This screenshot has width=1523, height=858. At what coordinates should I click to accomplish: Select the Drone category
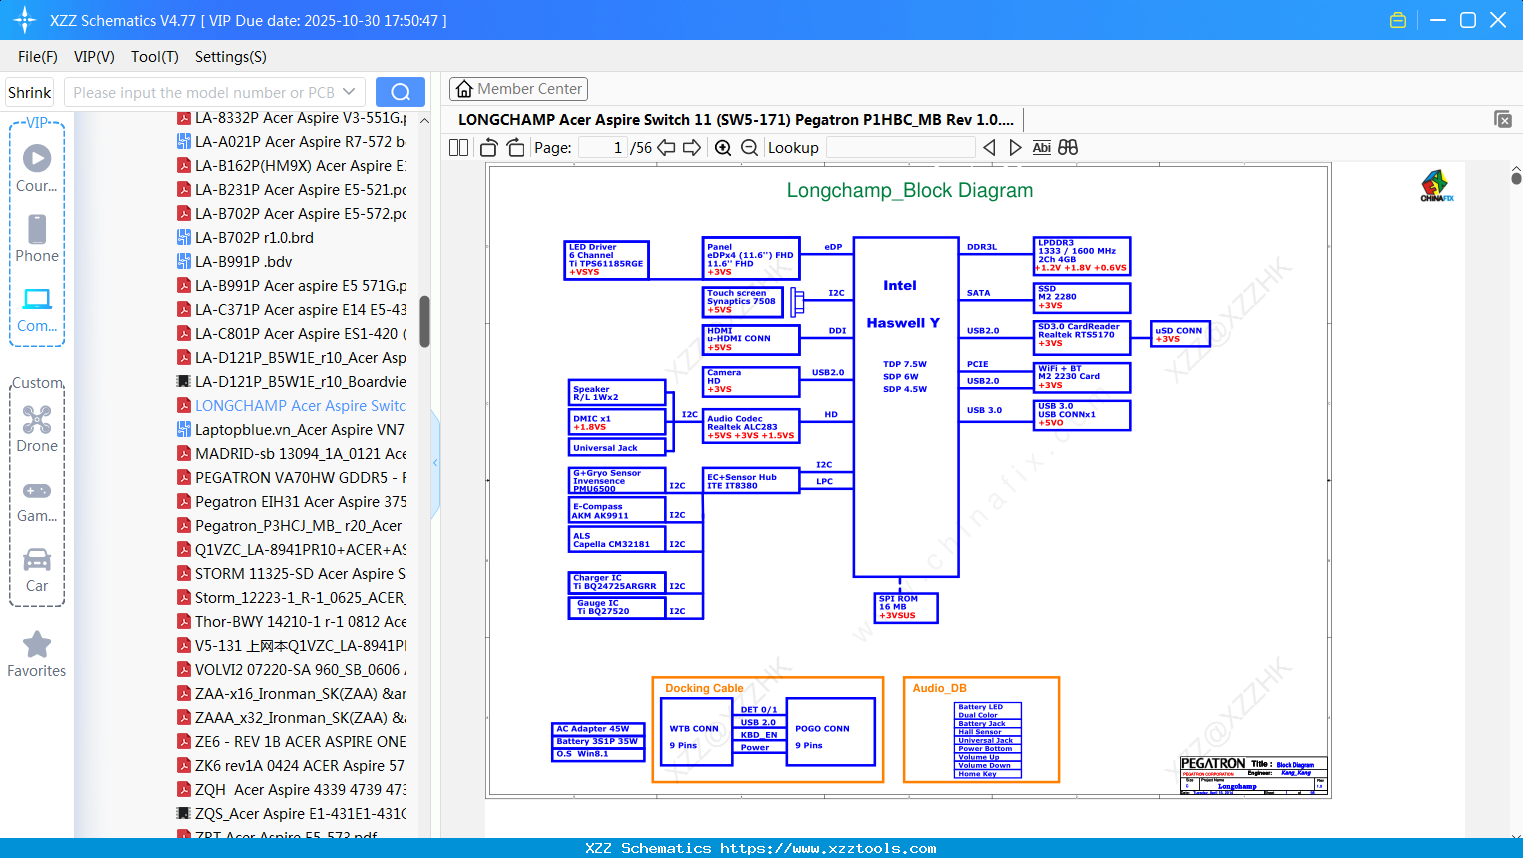coord(37,429)
